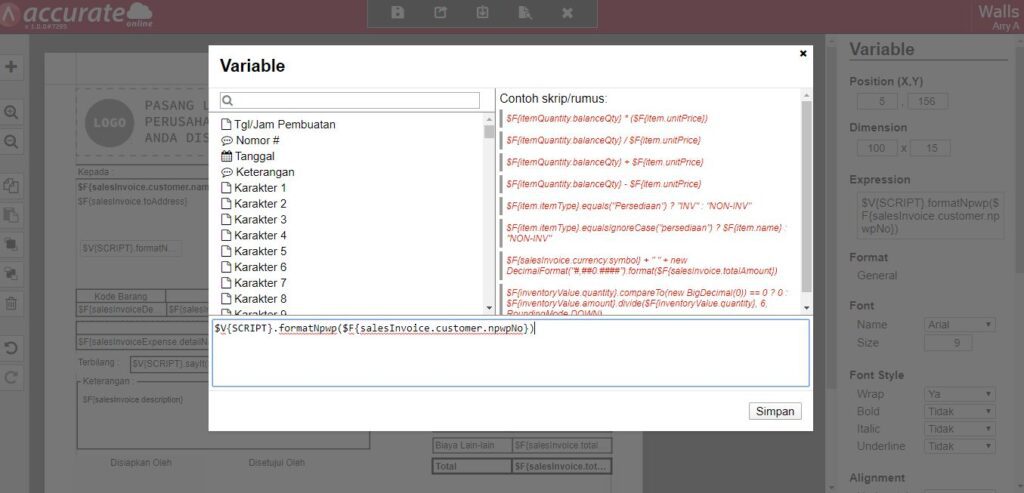Click the Dimension width field showing 100
Image resolution: width=1024 pixels, height=493 pixels.
[877, 148]
